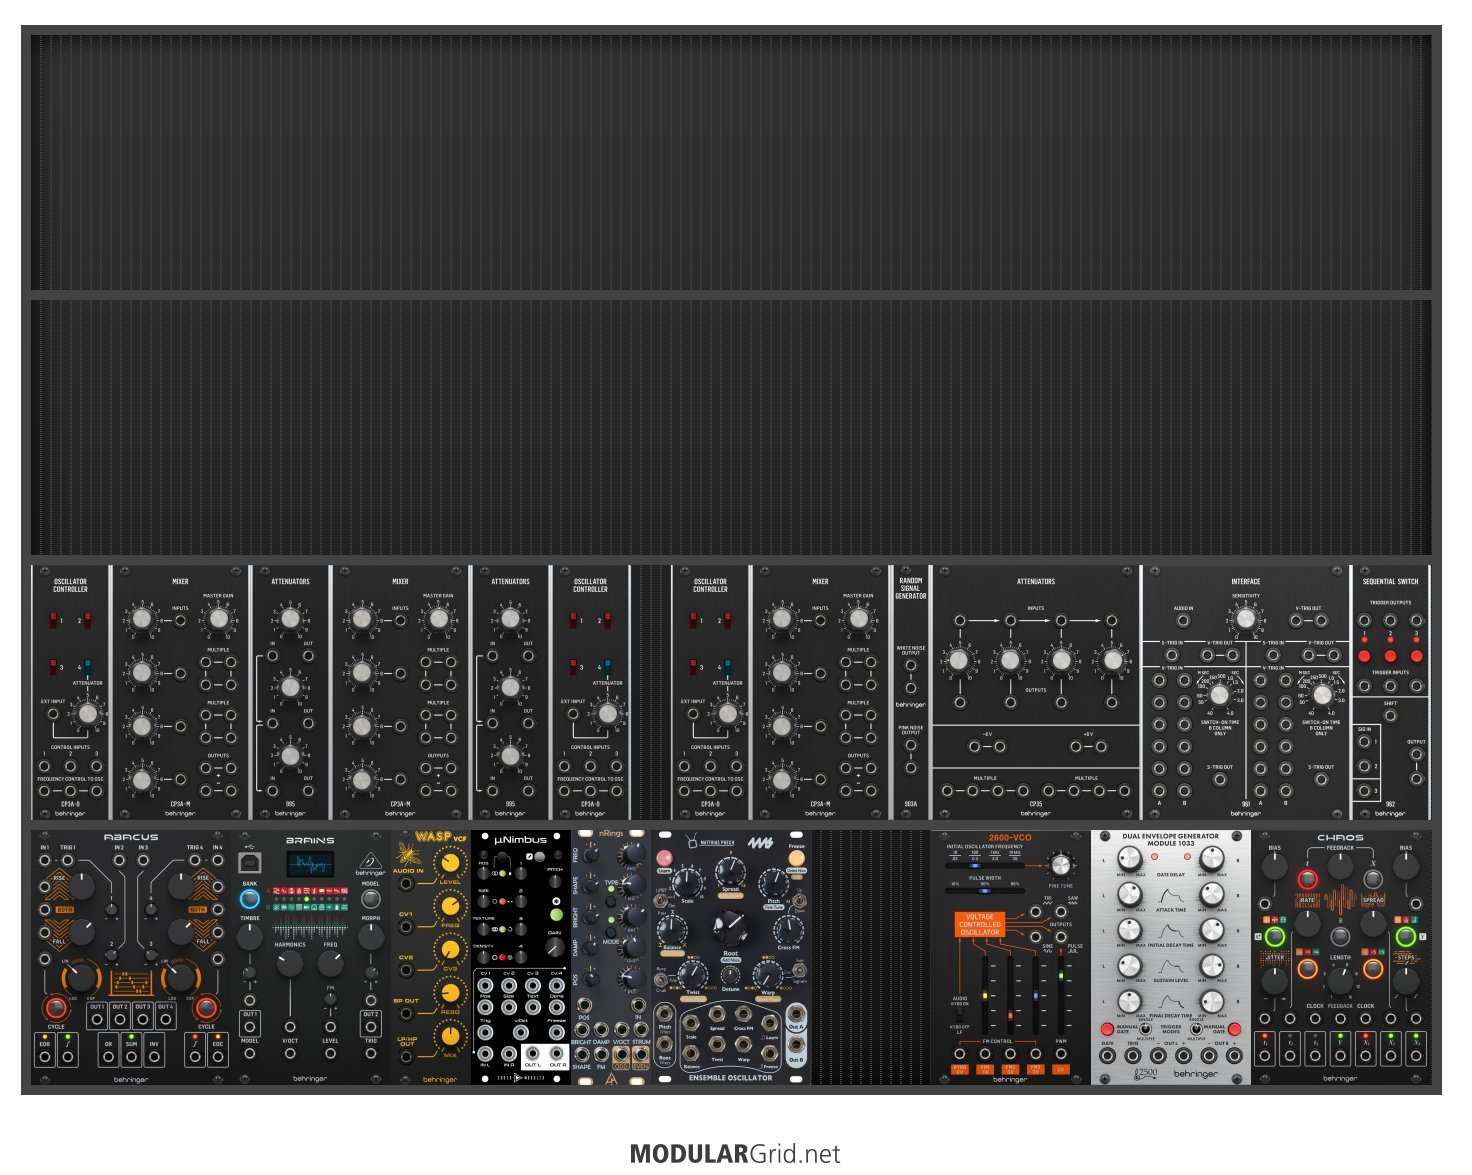Click the USB port on the Brains module
Viewport: 1472px width, 1175px height.
click(x=250, y=862)
